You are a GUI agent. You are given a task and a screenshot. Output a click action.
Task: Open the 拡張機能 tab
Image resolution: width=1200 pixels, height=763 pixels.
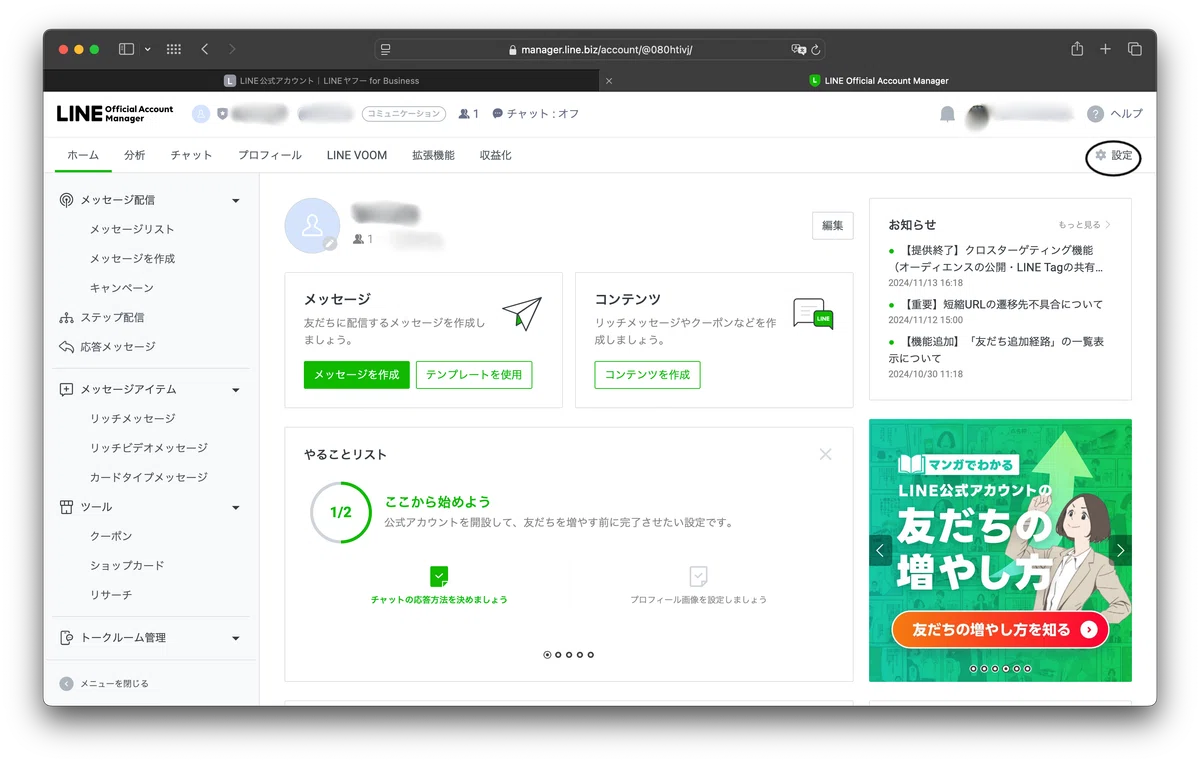click(x=433, y=155)
